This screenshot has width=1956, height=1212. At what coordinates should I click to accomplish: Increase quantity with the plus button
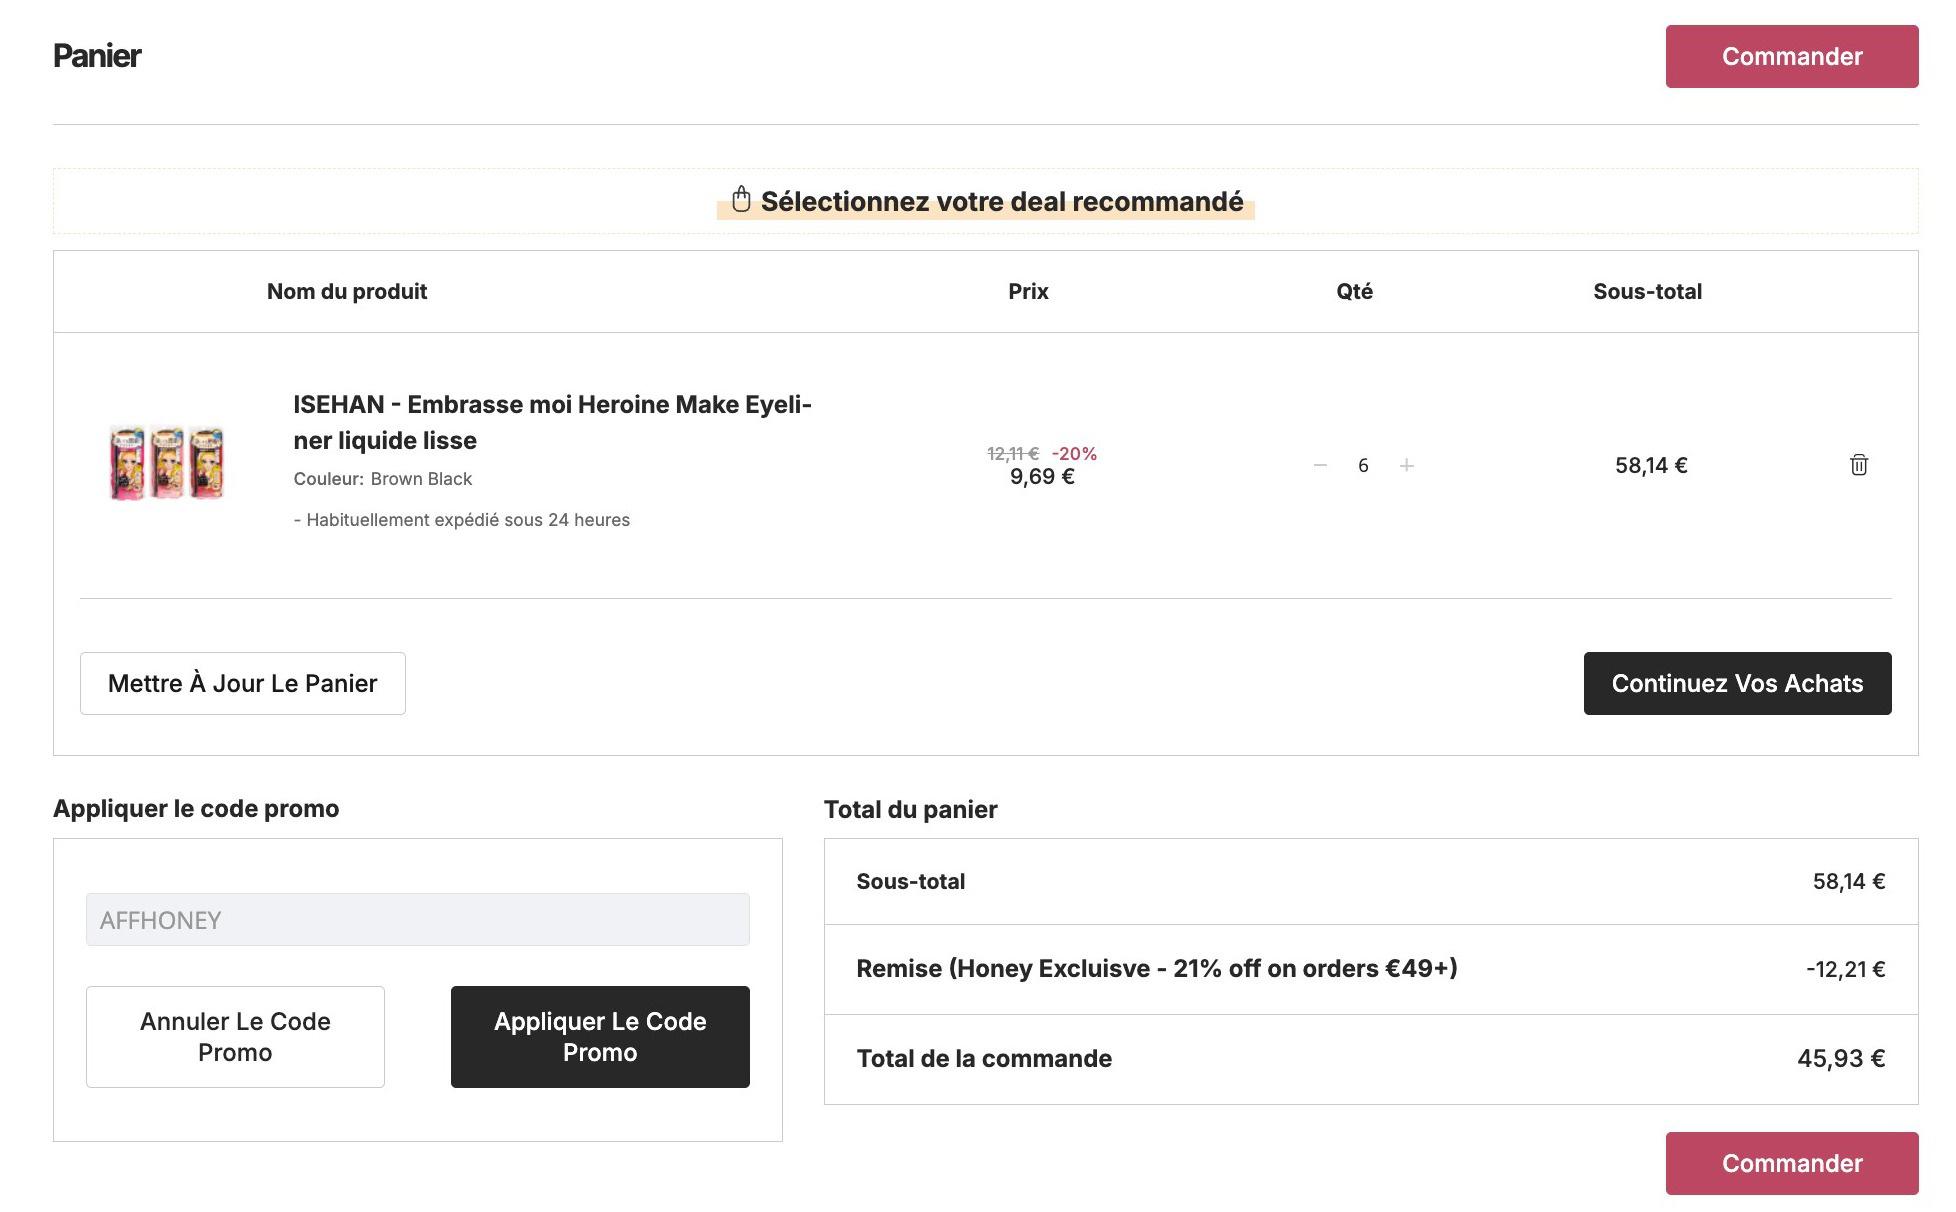1406,465
